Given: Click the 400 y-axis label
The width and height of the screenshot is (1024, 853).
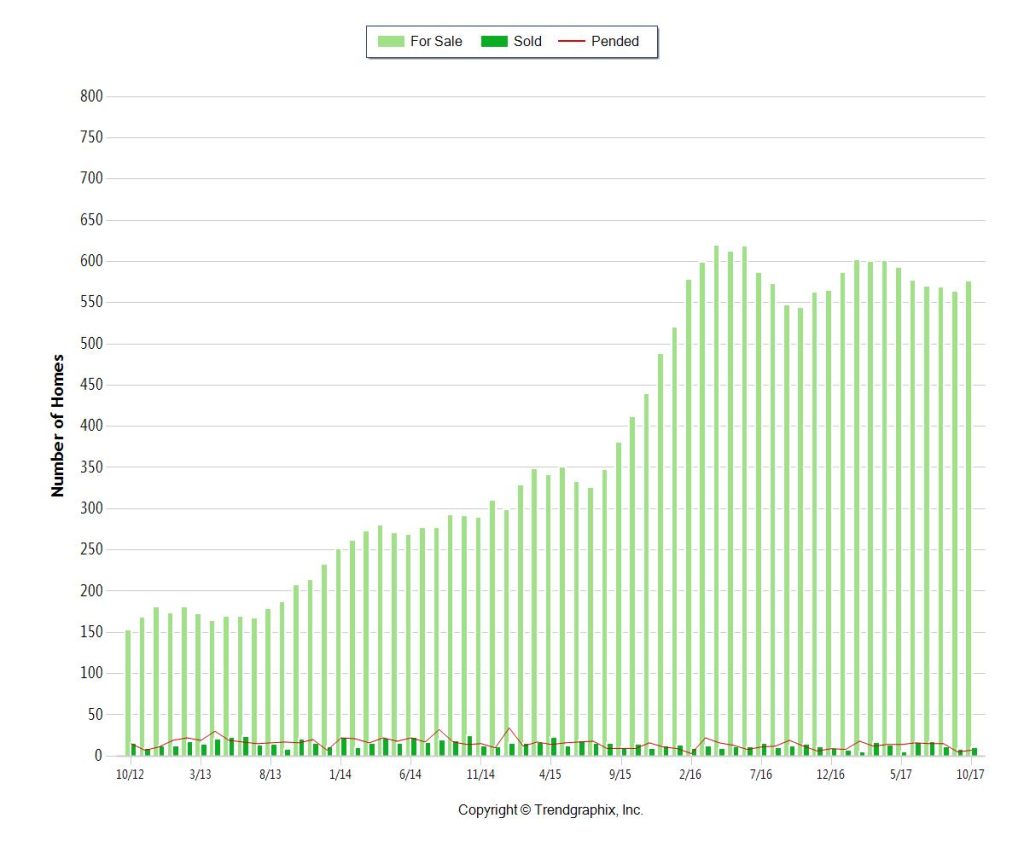Looking at the screenshot, I should [91, 426].
